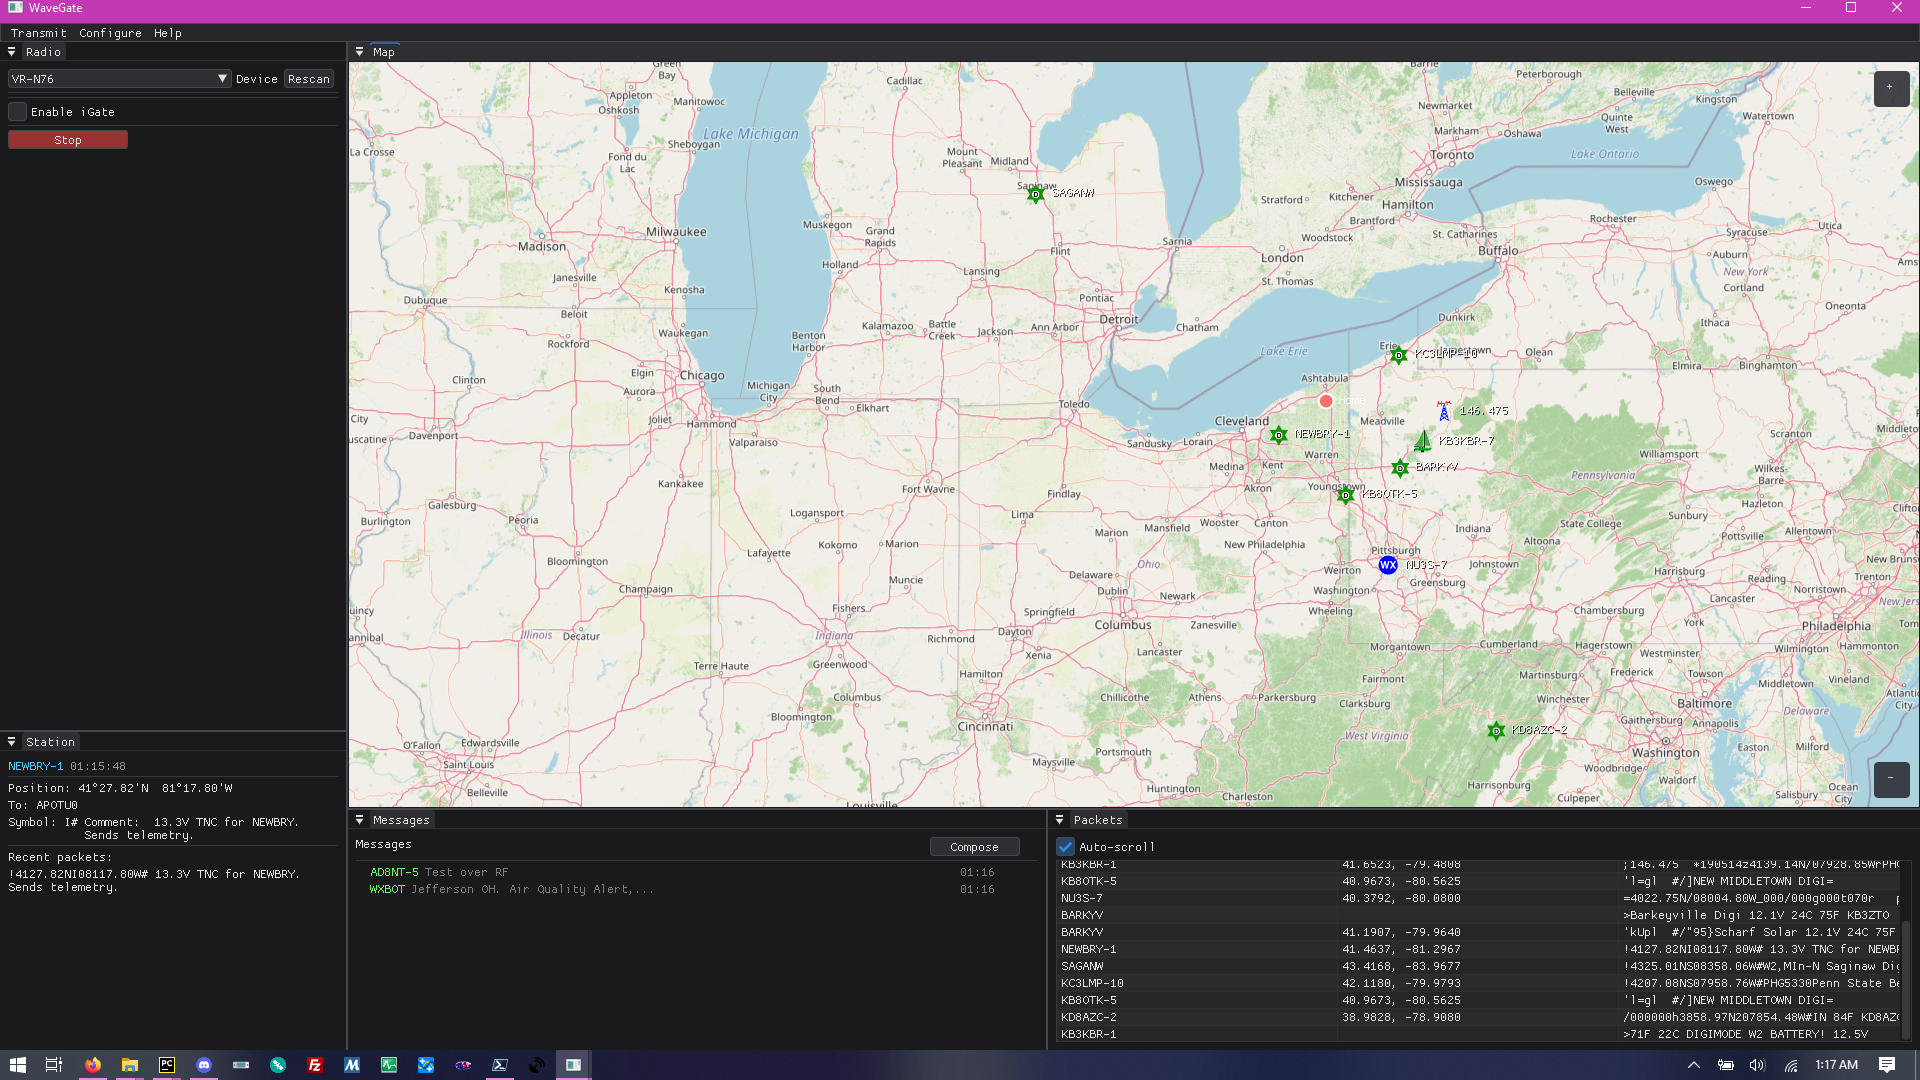
Task: Open PyCharm from the taskbar
Action: point(167,1065)
